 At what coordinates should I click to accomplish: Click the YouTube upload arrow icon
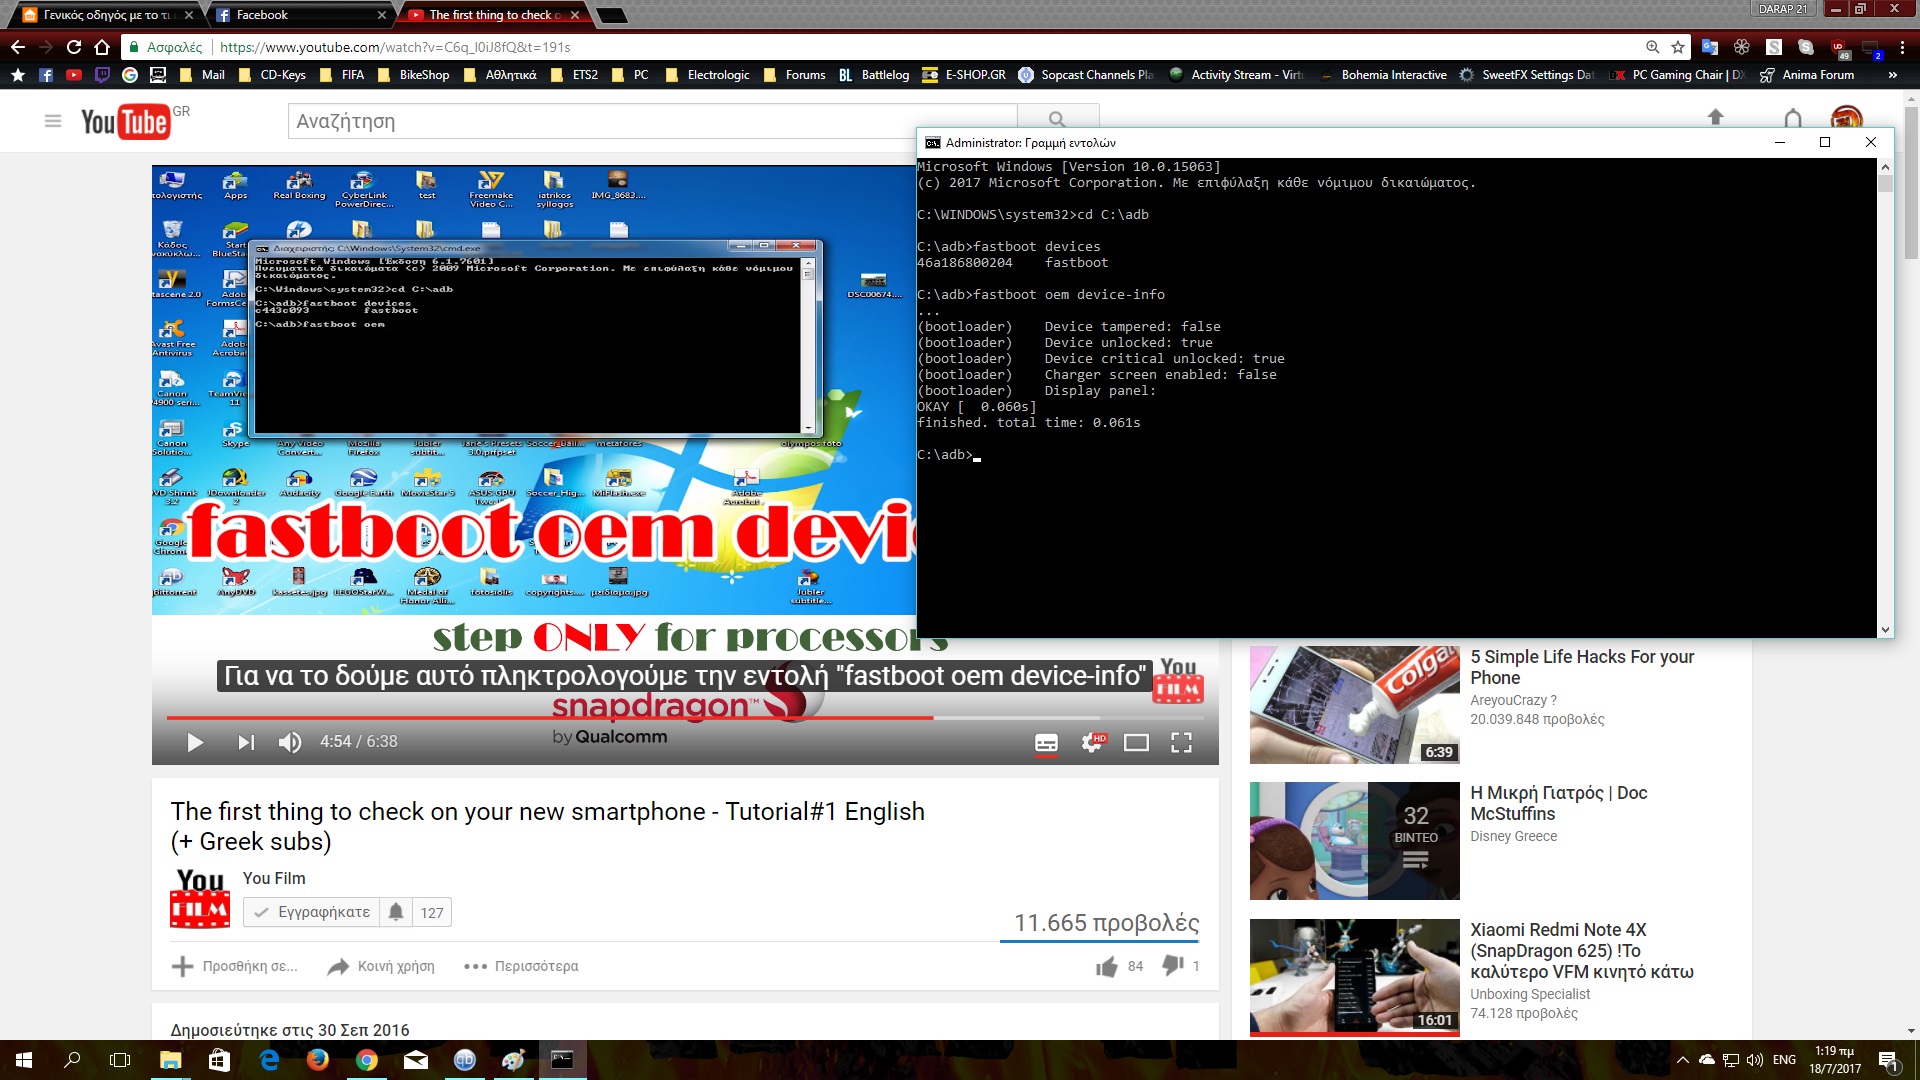[x=1715, y=118]
